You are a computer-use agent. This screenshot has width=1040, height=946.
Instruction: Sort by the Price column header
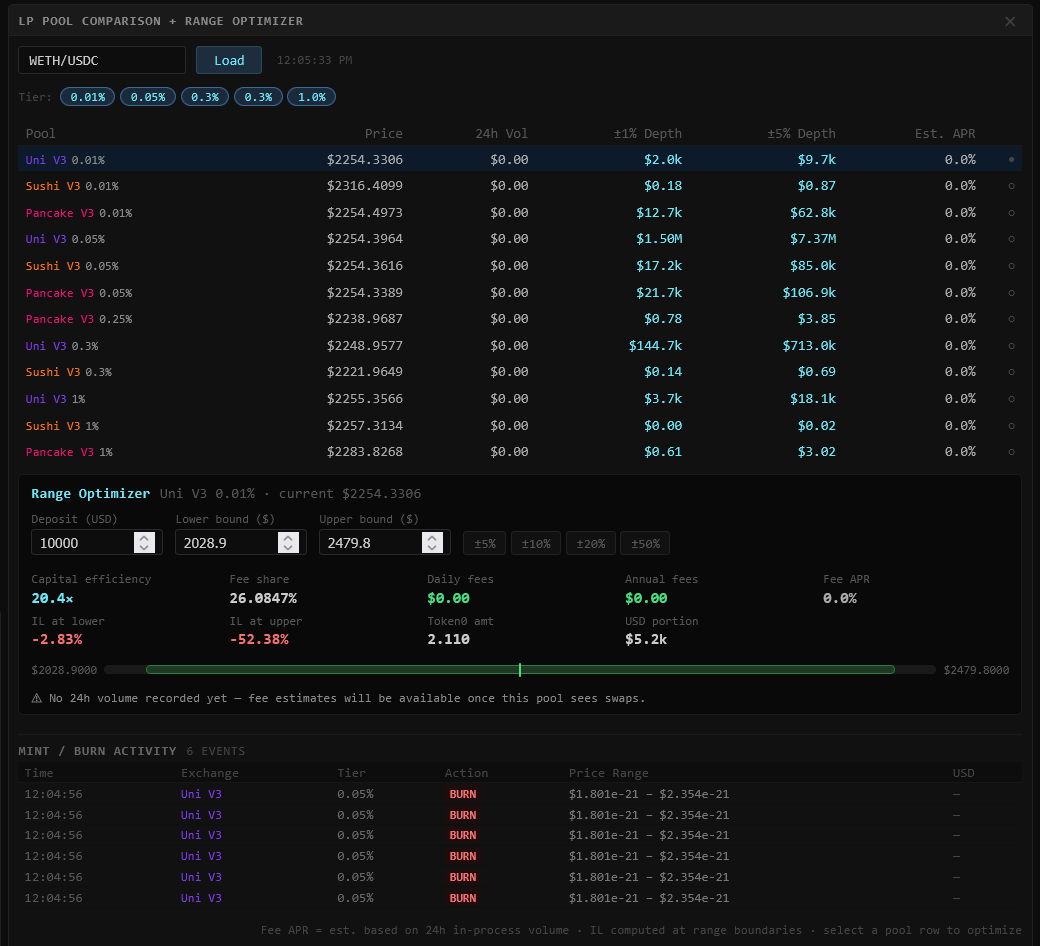click(383, 133)
